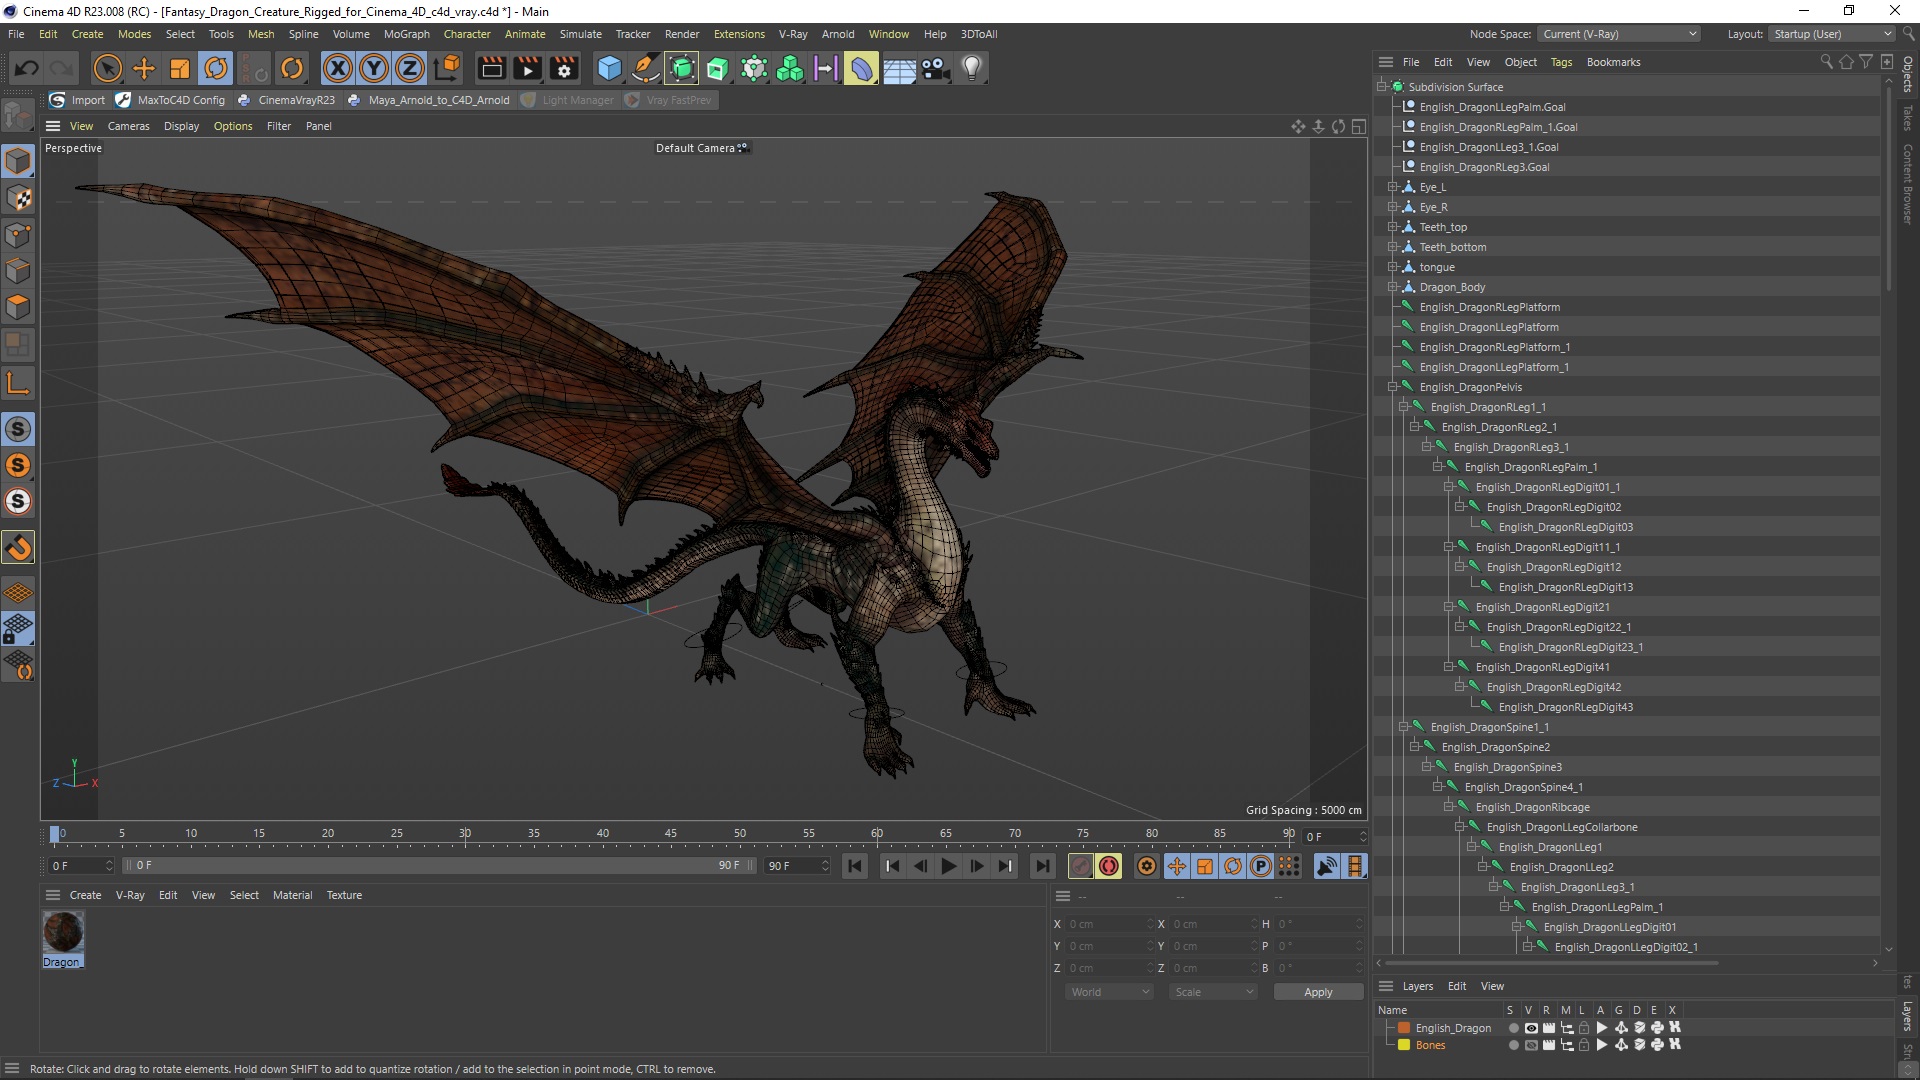Toggle the Z axis lock
The height and width of the screenshot is (1080, 1920).
pyautogui.click(x=410, y=68)
